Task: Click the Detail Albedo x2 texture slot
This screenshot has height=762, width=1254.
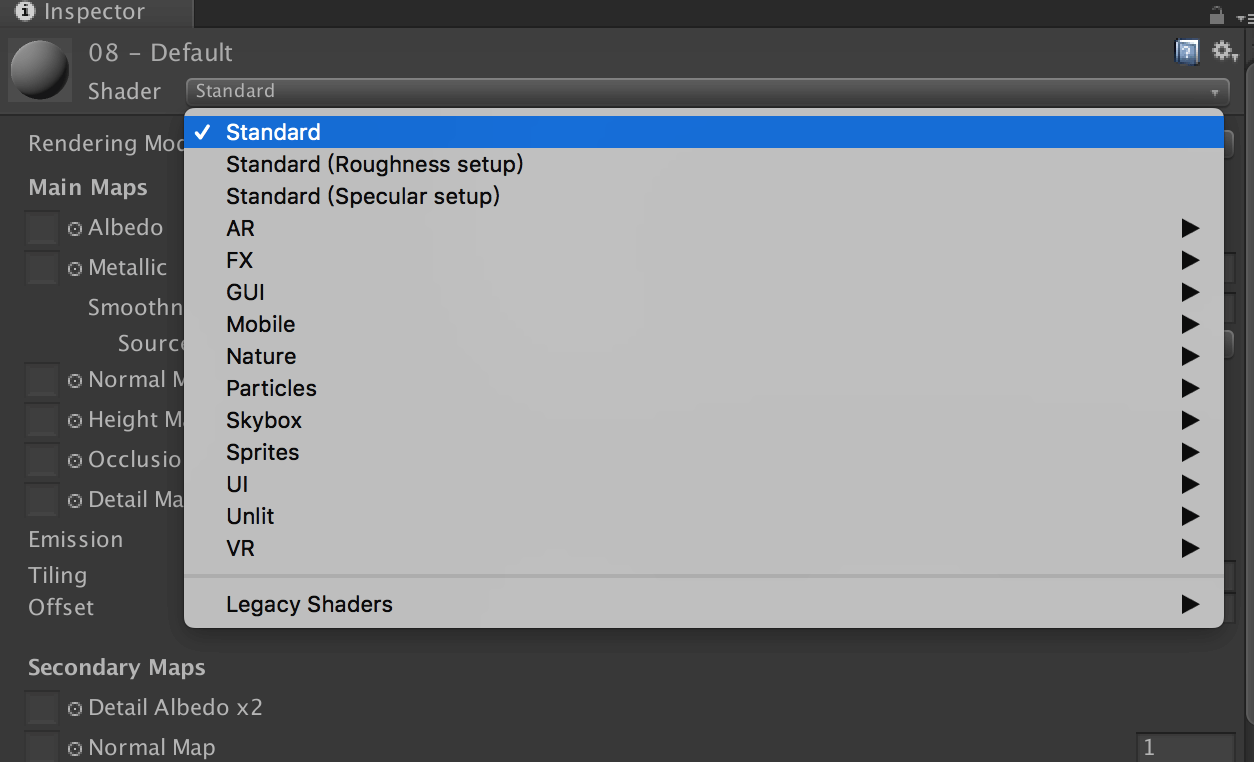Action: (42, 709)
